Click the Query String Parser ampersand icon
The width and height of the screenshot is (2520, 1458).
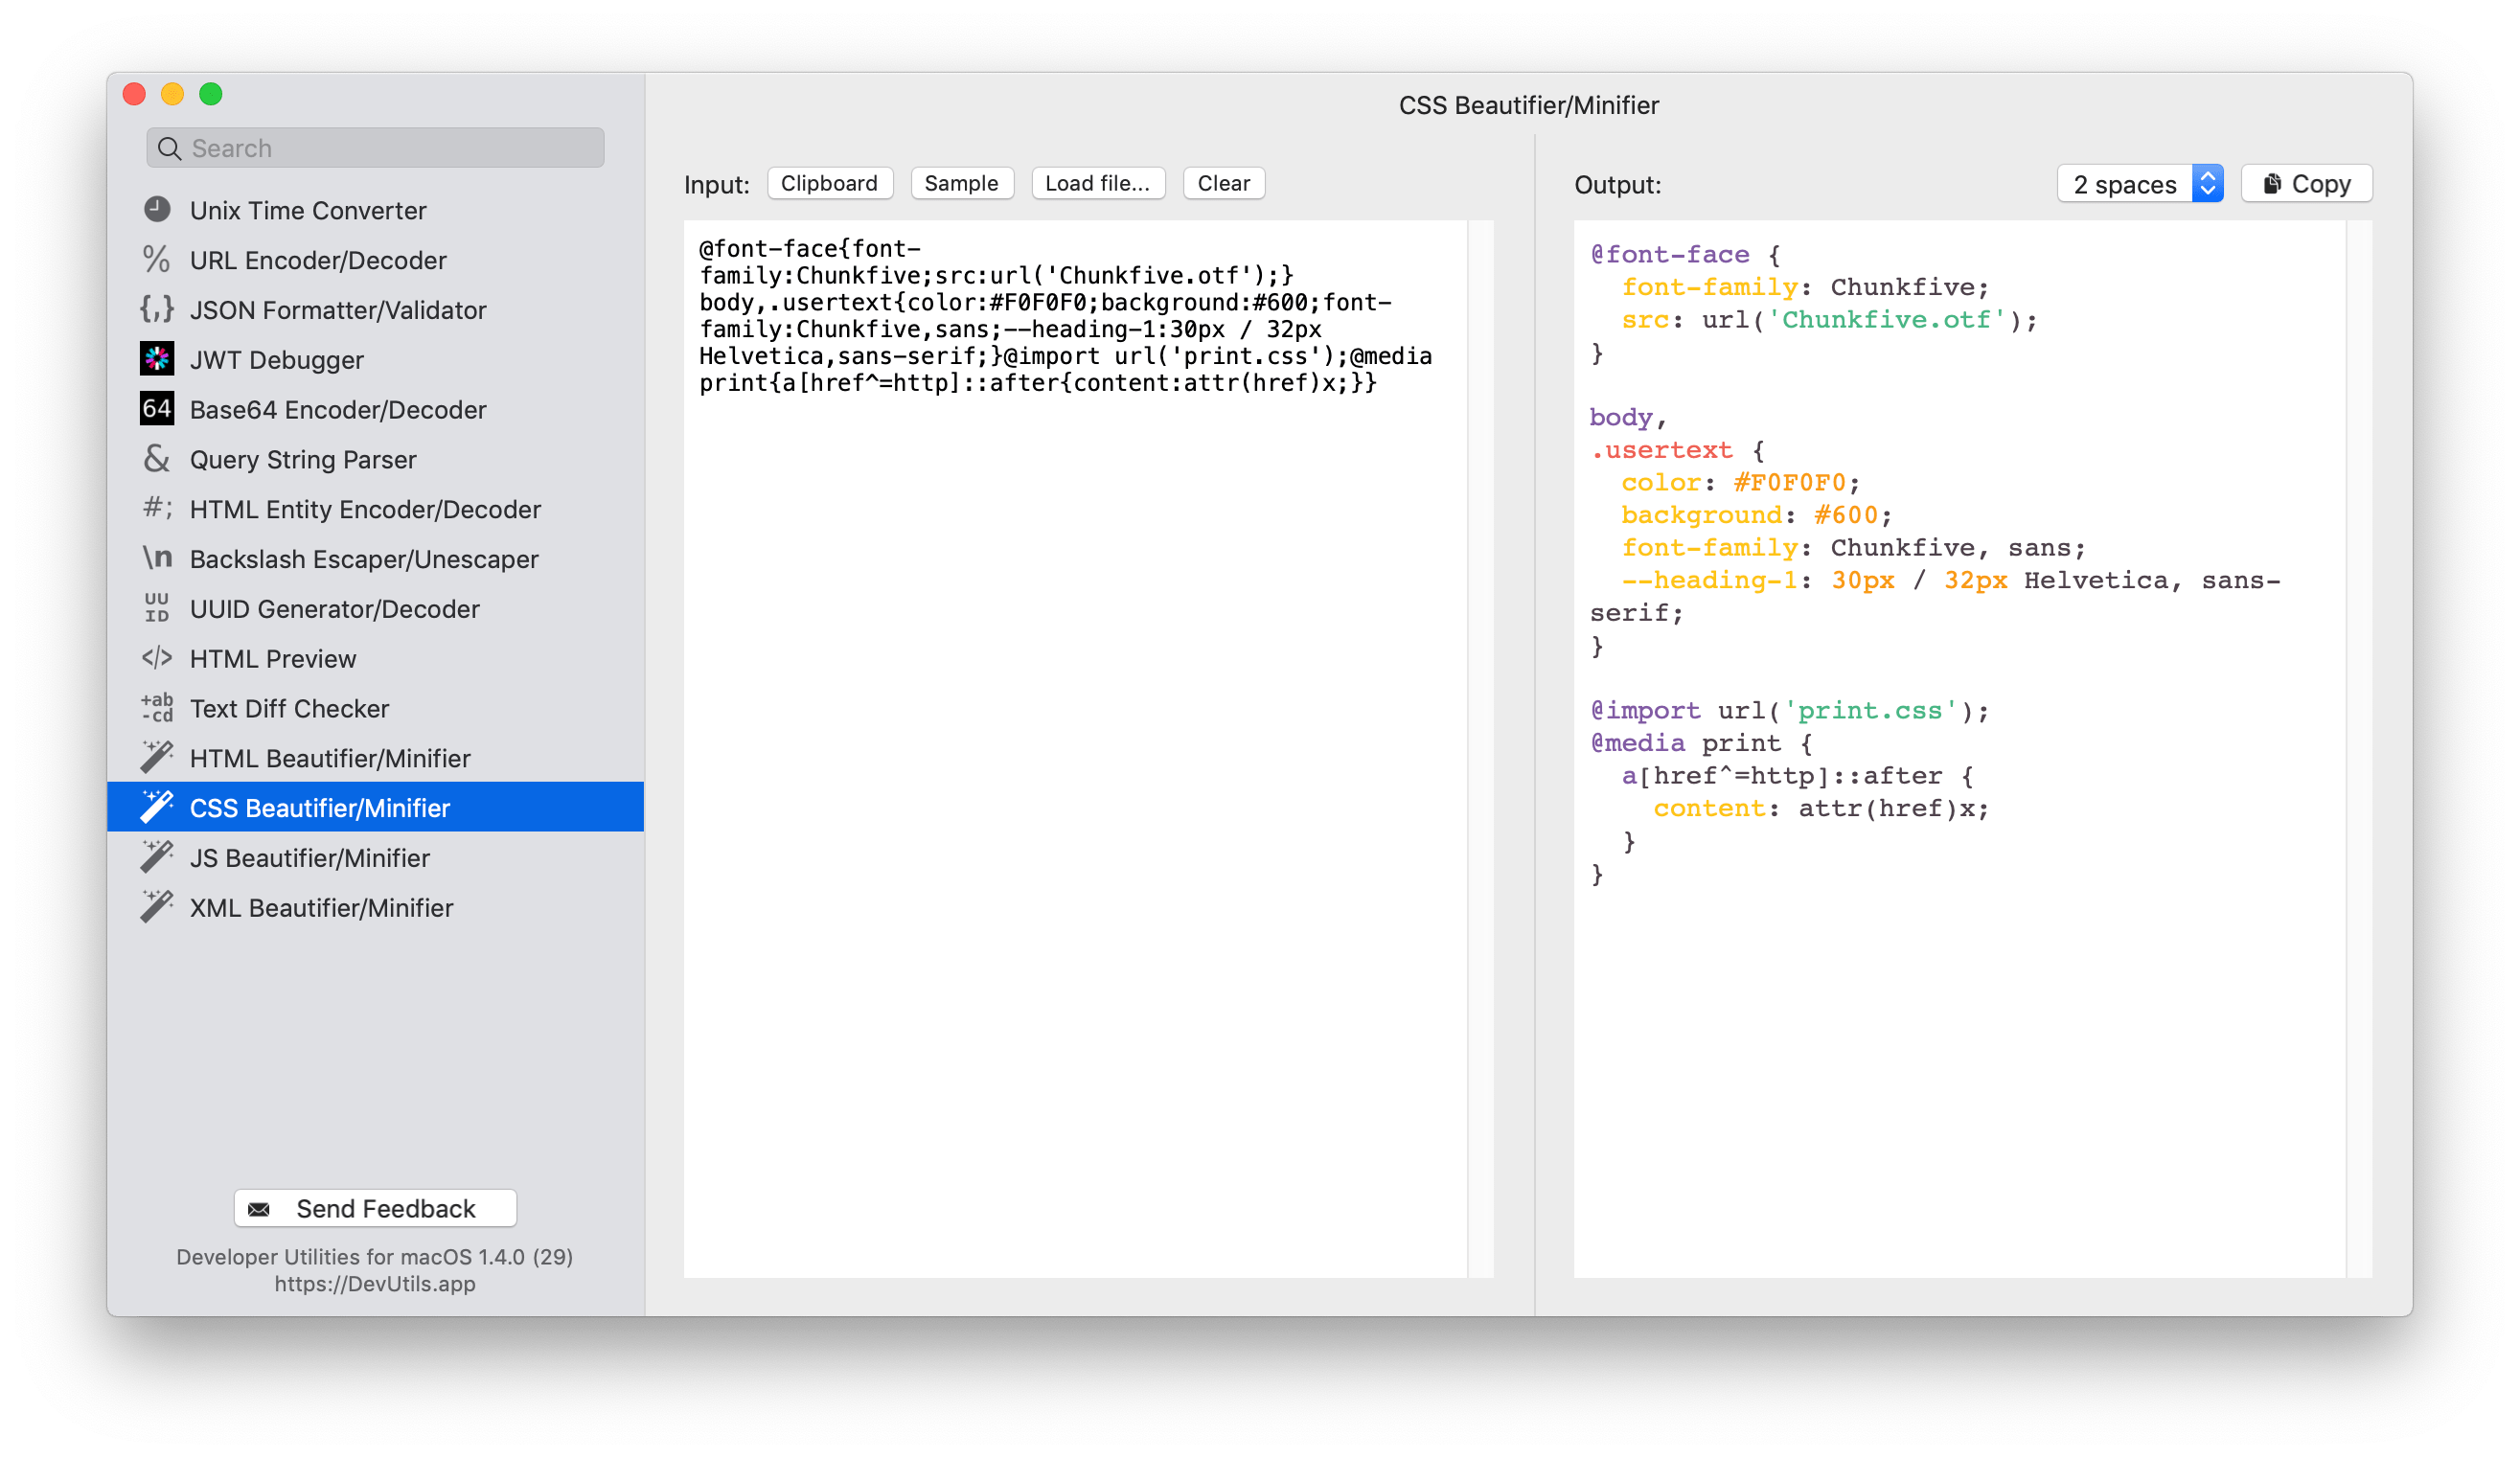(157, 459)
